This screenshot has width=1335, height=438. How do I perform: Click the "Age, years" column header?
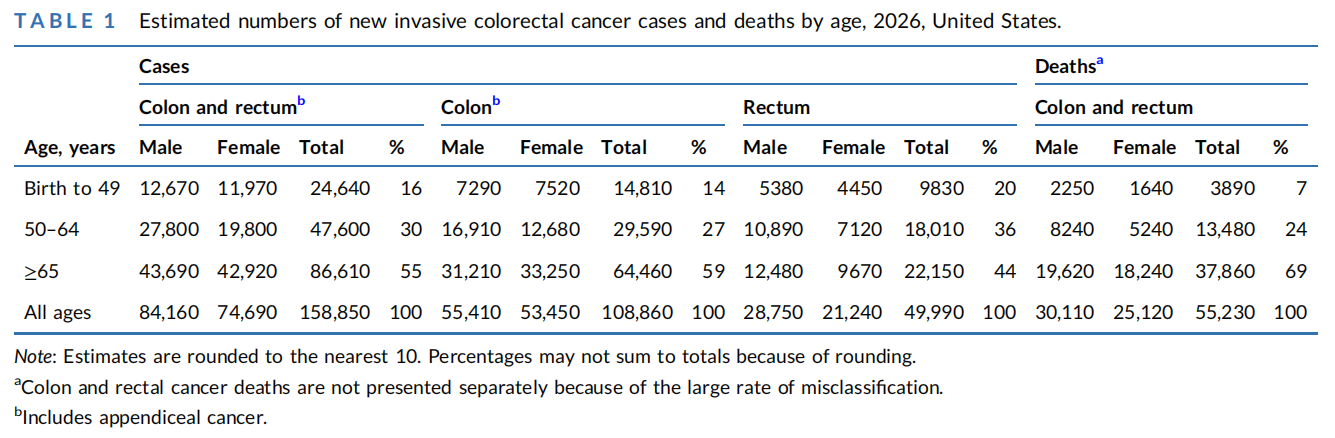(x=69, y=147)
